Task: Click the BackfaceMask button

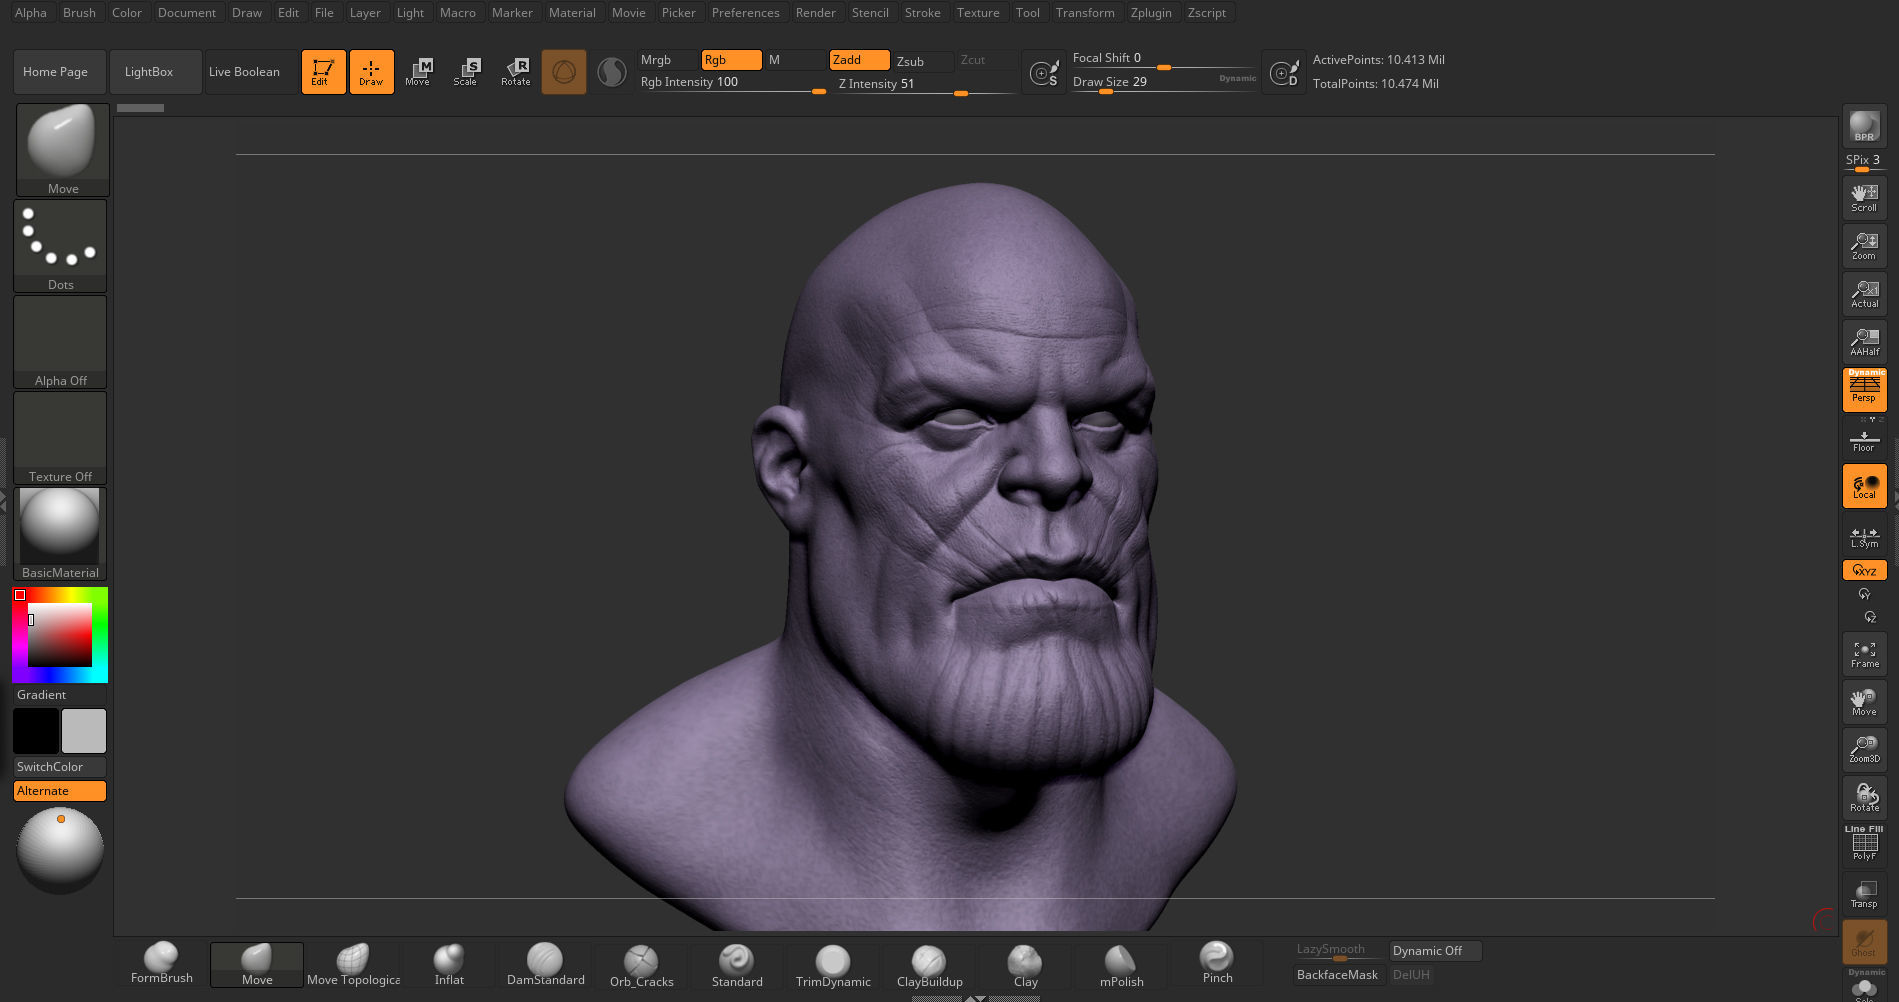Action: click(x=1337, y=975)
